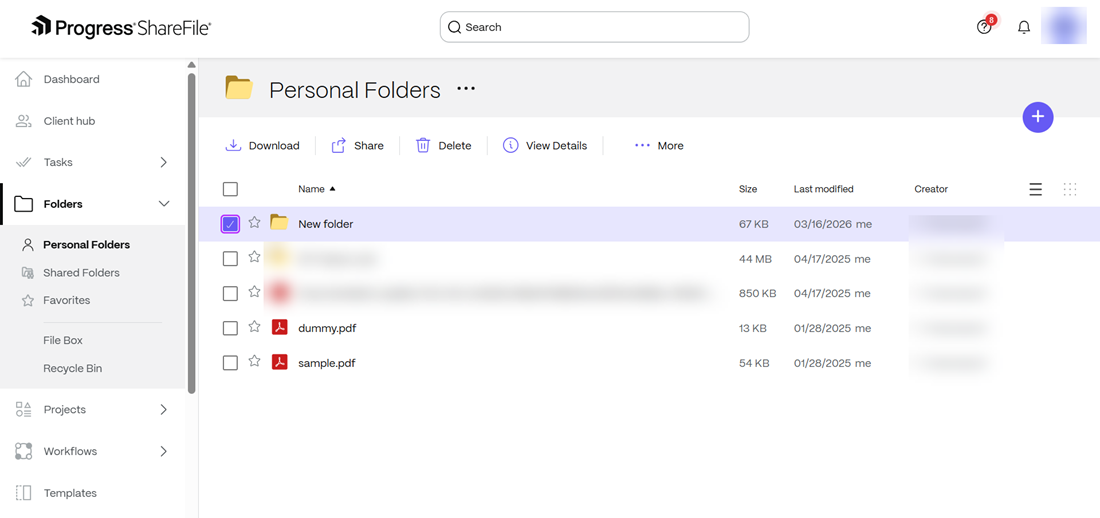
Task: Click the Tasks double-checkmark icon
Action: click(23, 162)
